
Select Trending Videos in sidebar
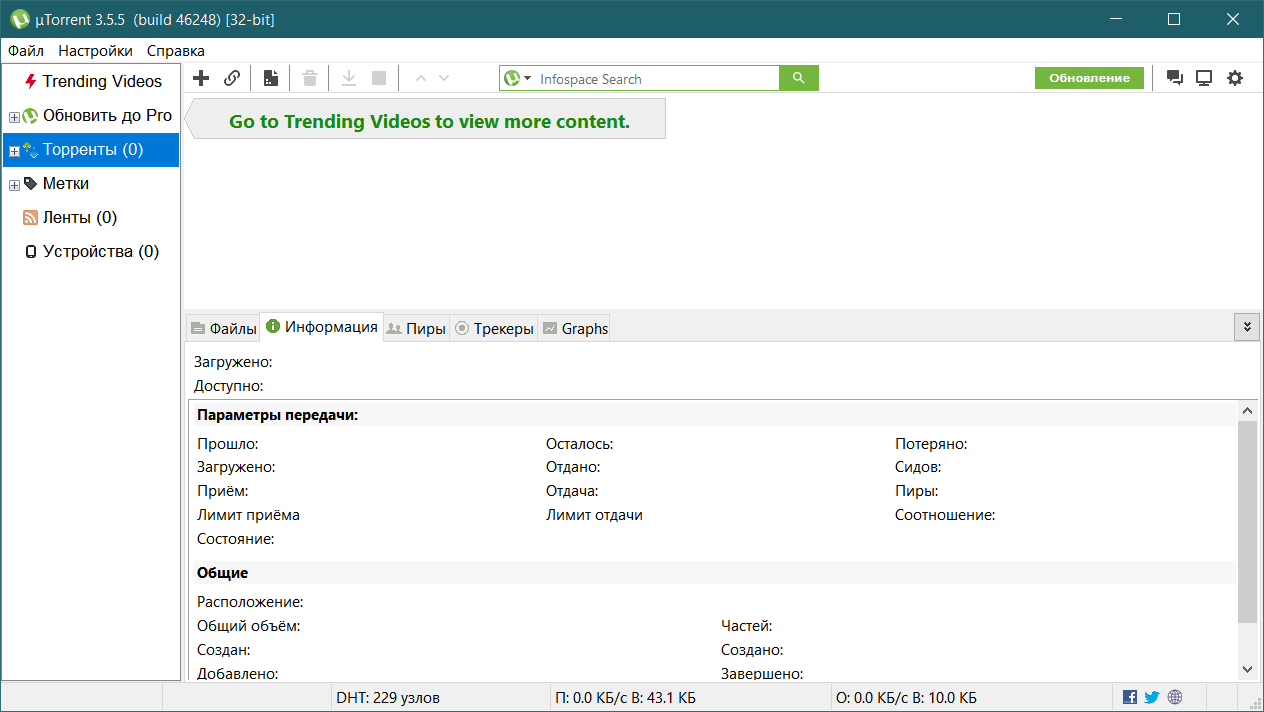91,81
